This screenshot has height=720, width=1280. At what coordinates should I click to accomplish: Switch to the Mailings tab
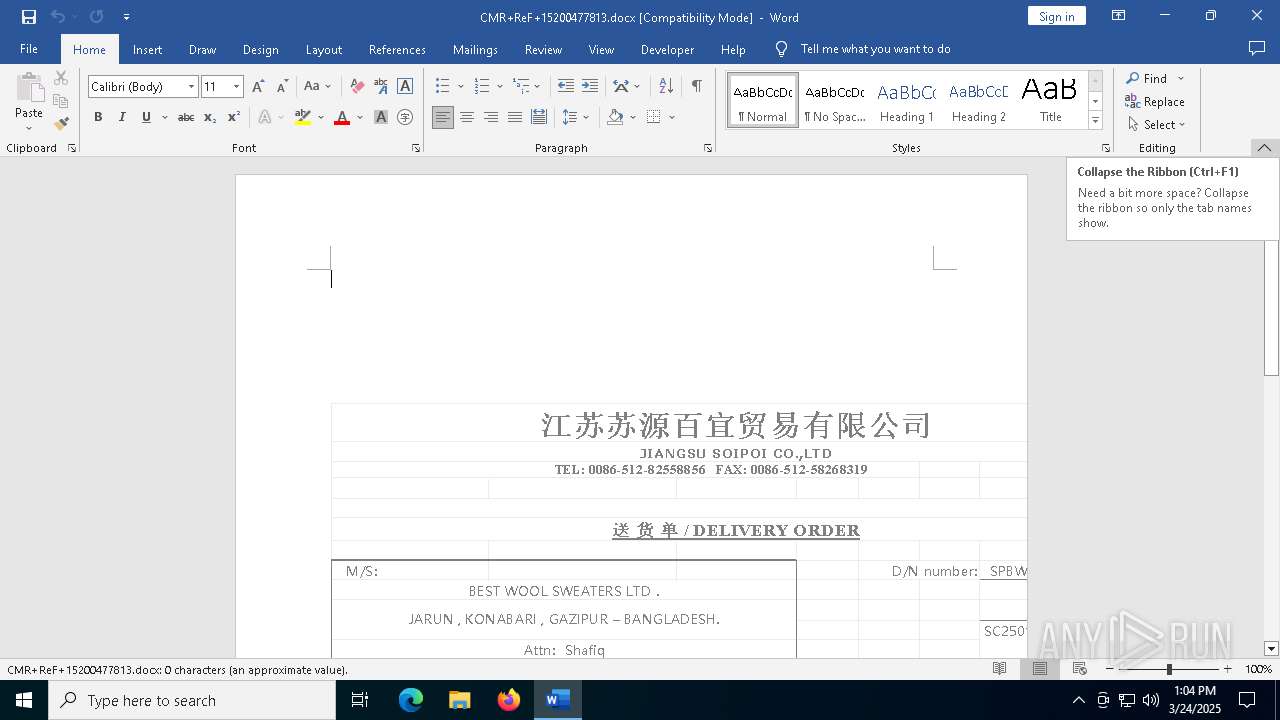pos(475,49)
